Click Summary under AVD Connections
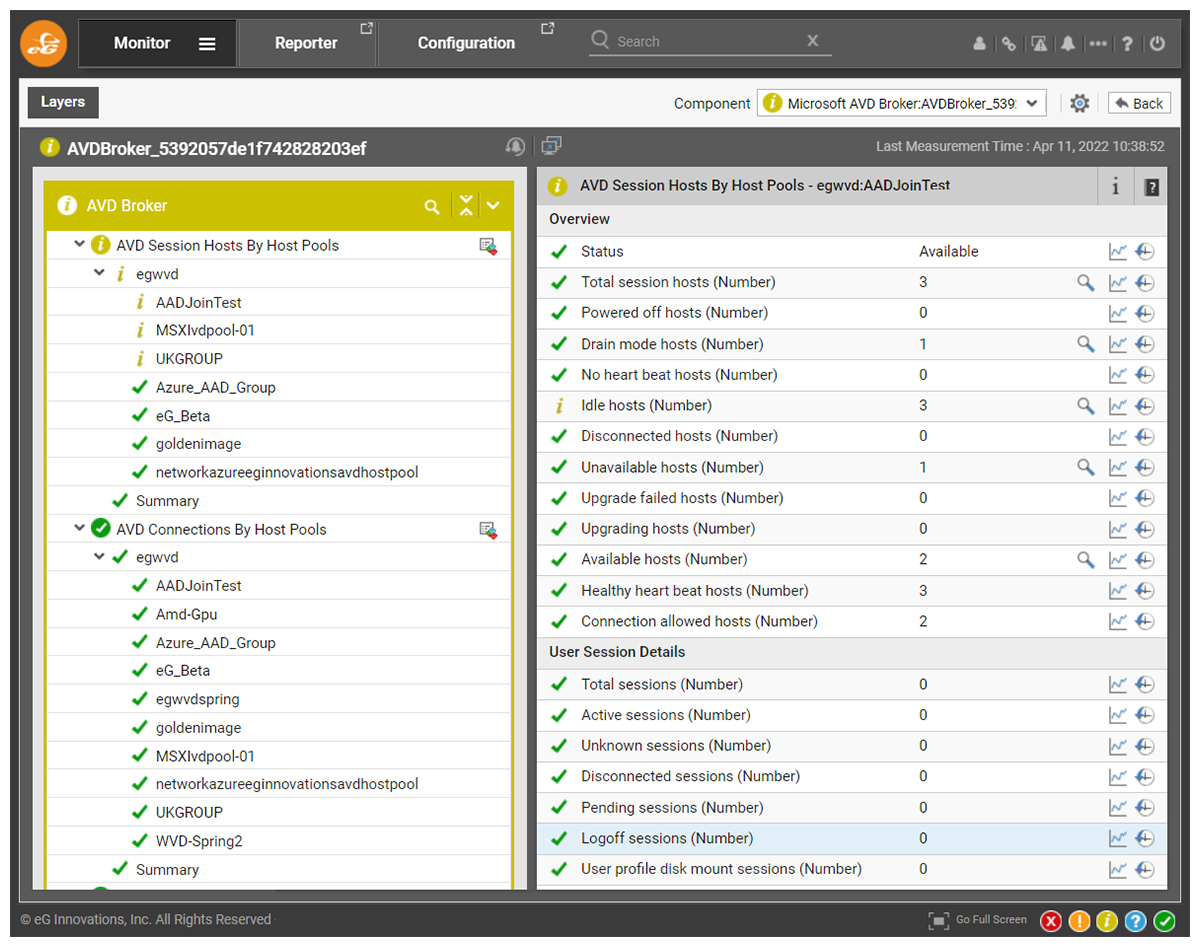 [x=167, y=870]
